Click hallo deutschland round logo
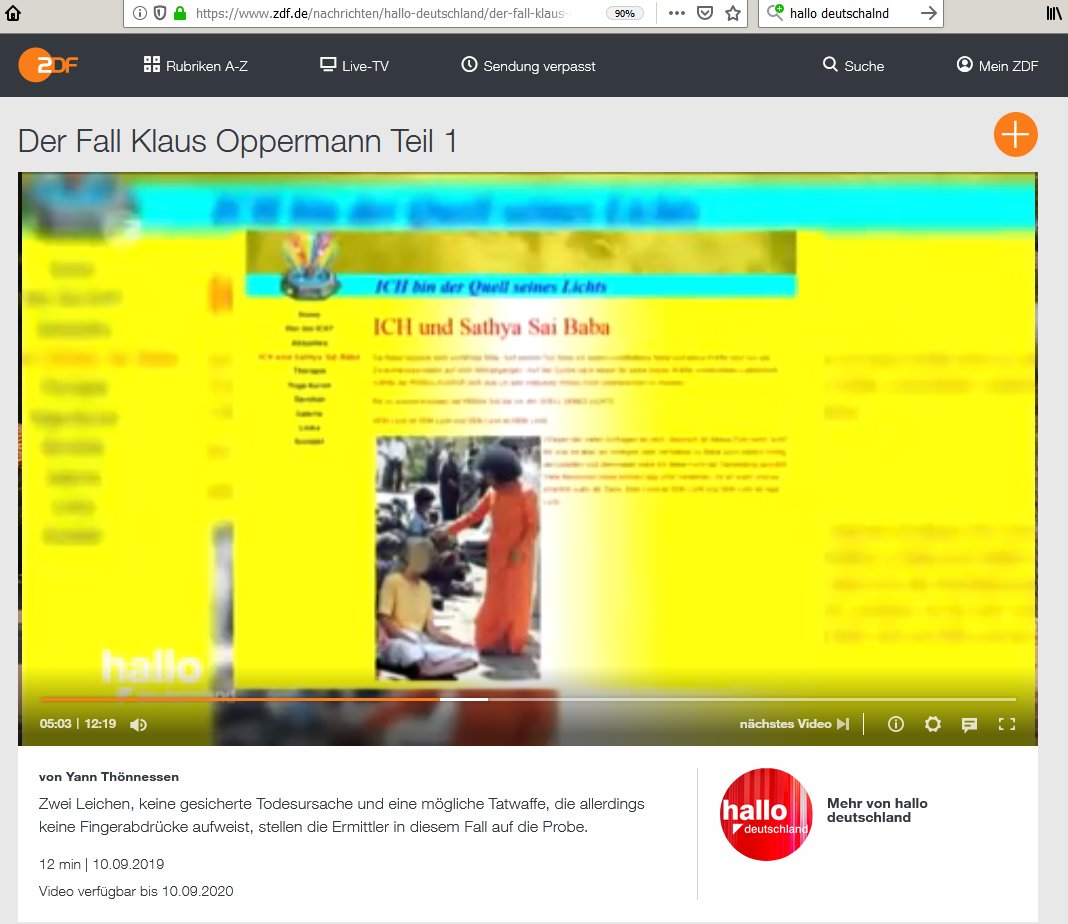This screenshot has height=924, width=1068. click(x=767, y=814)
